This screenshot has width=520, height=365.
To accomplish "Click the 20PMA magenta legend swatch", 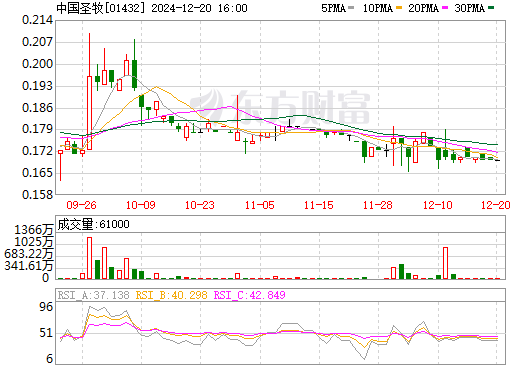I will 445,8.
